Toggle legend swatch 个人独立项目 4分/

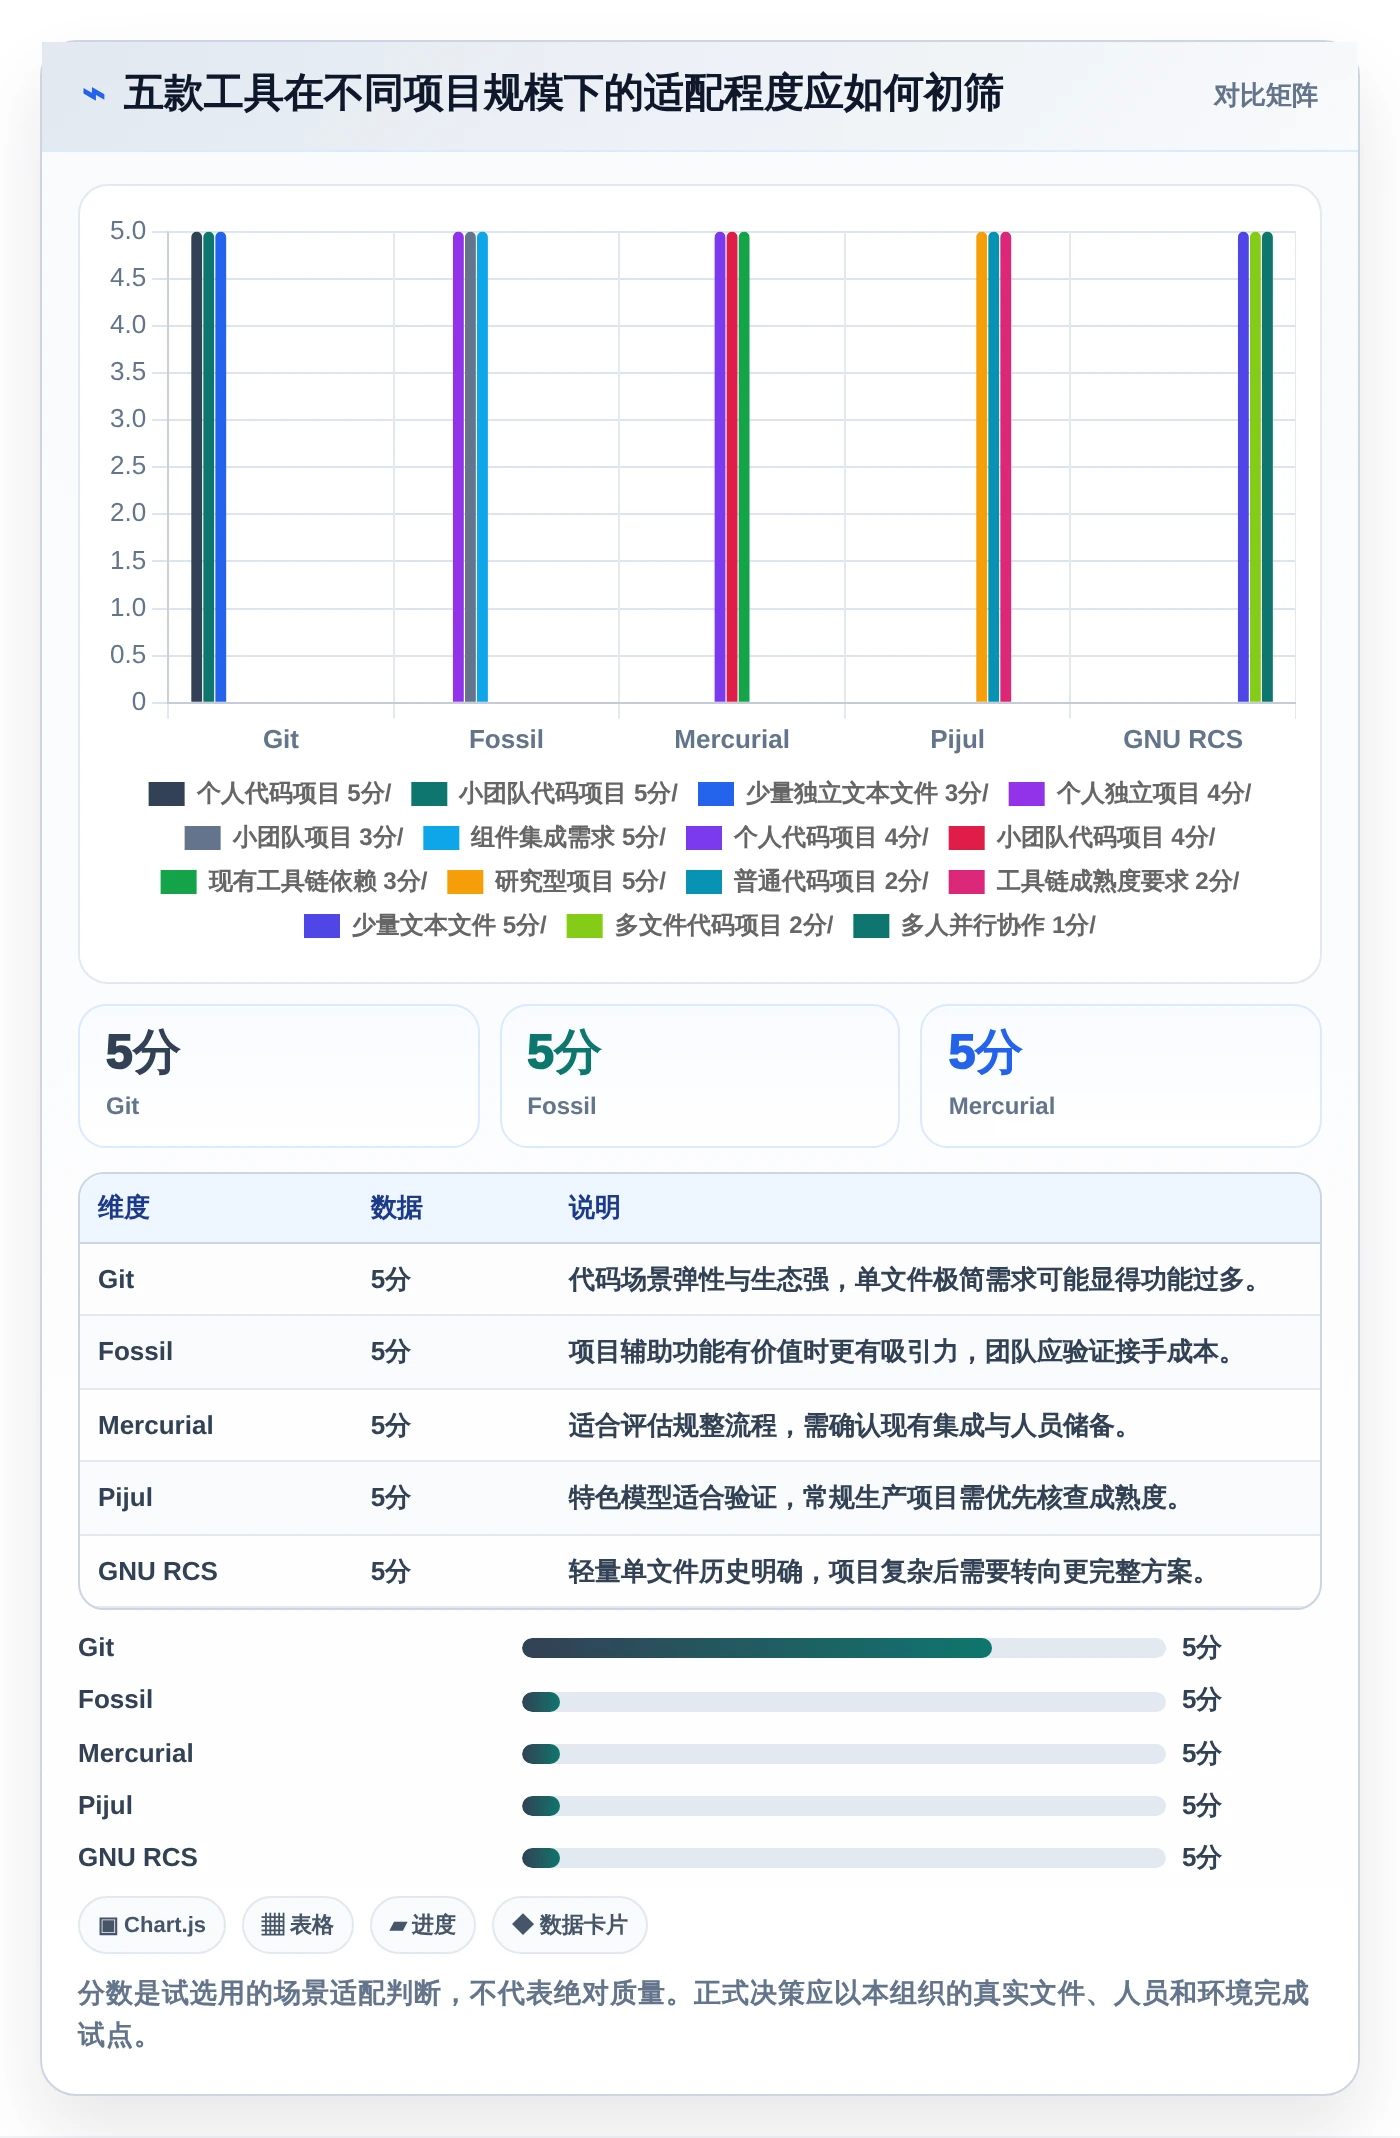pos(1027,794)
